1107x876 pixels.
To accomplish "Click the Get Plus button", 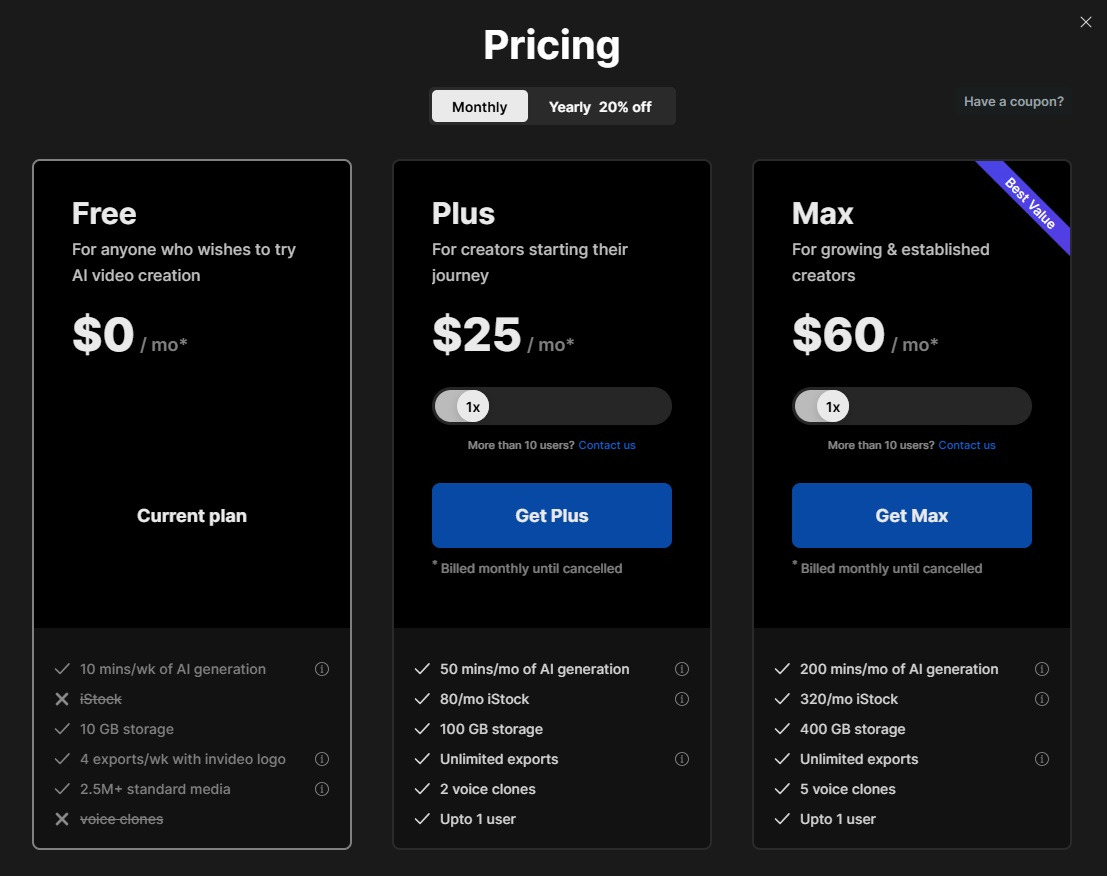I will (552, 516).
